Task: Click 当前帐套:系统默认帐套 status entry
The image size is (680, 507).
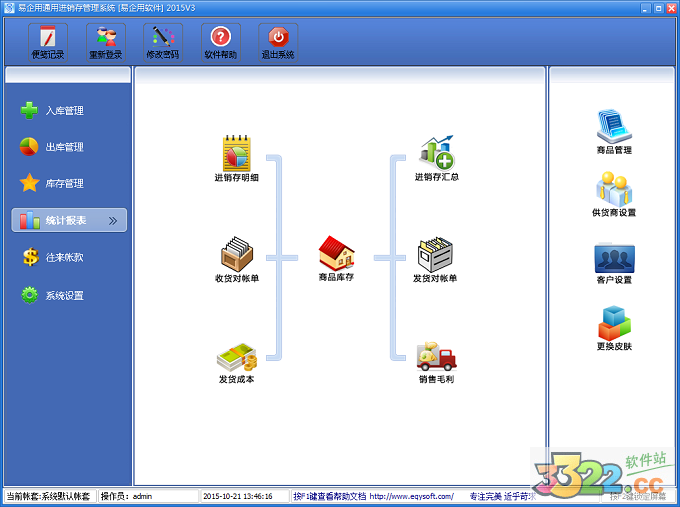Action: point(49,496)
